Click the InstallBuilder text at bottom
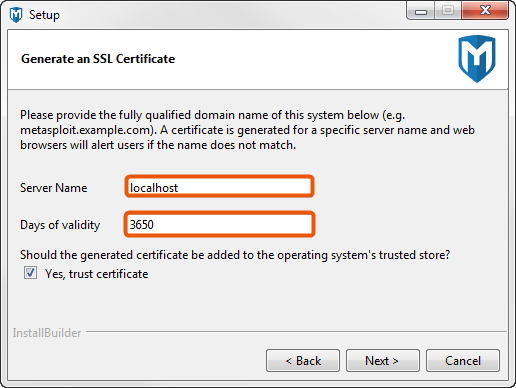Image resolution: width=516 pixels, height=388 pixels. click(x=47, y=333)
